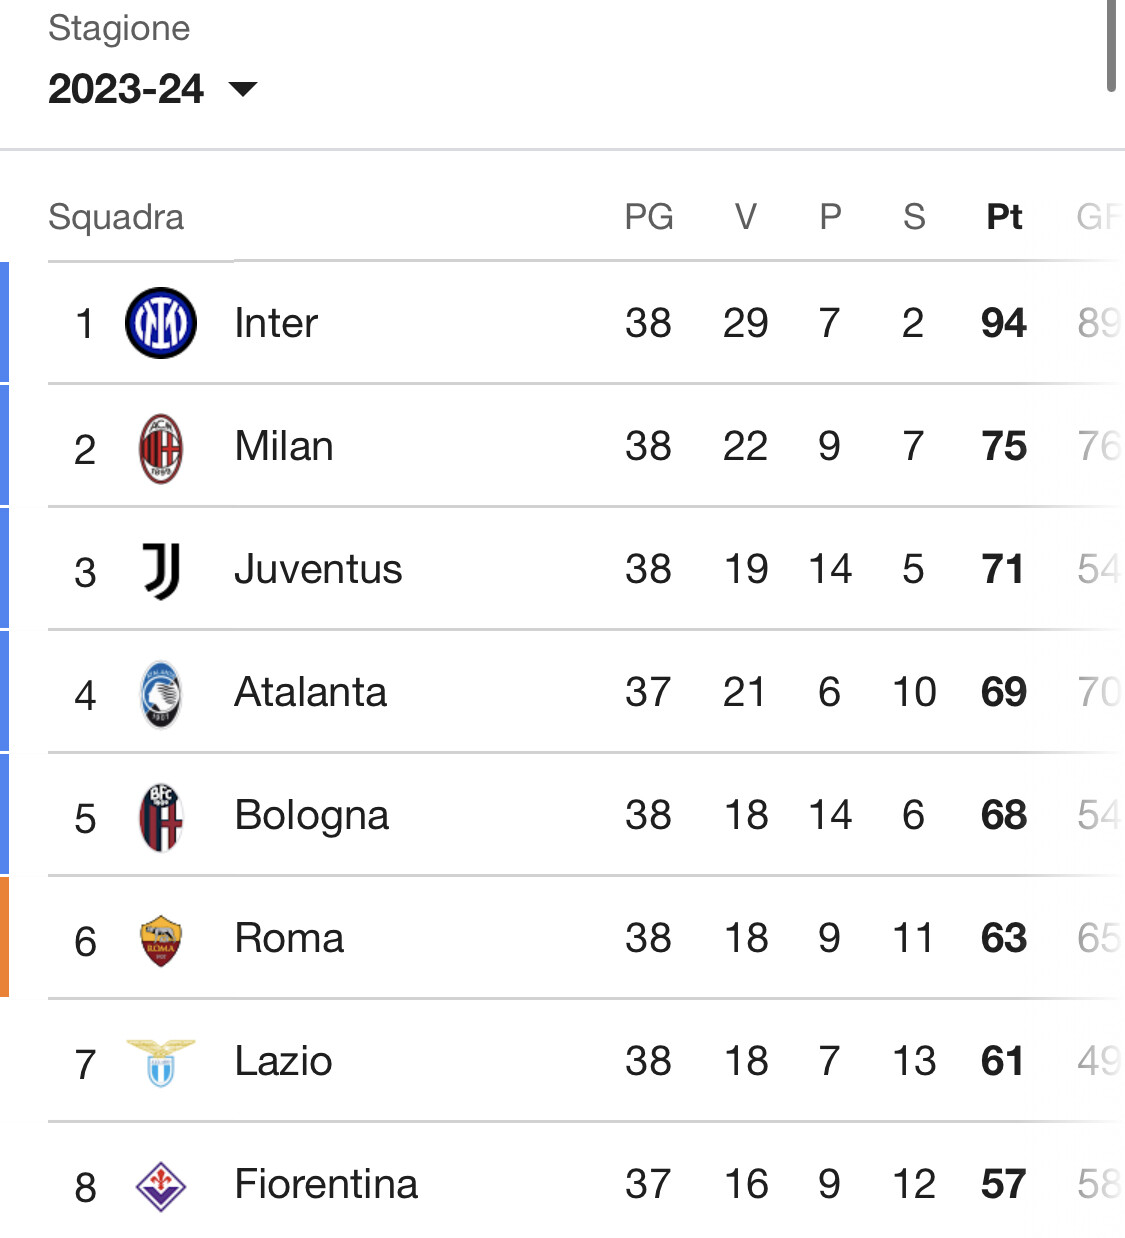This screenshot has height=1238, width=1125.
Task: Click the vertical scrollbar at top right
Action: (x=1111, y=45)
